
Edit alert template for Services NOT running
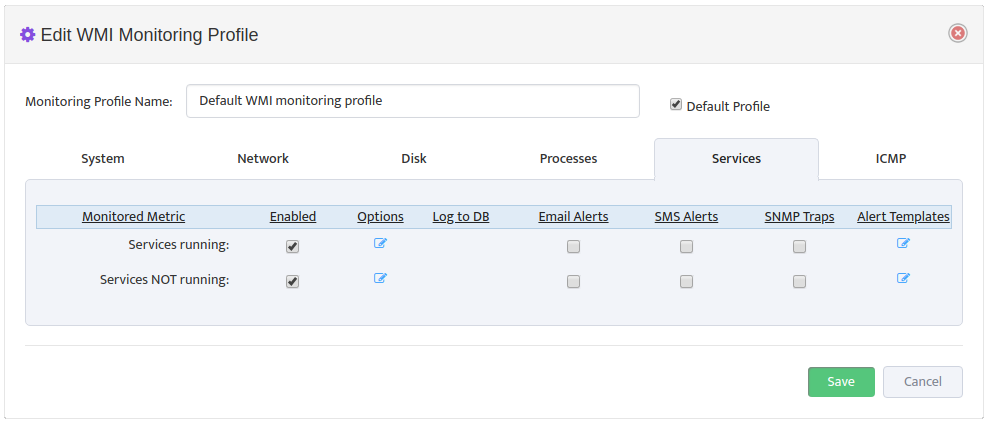903,278
